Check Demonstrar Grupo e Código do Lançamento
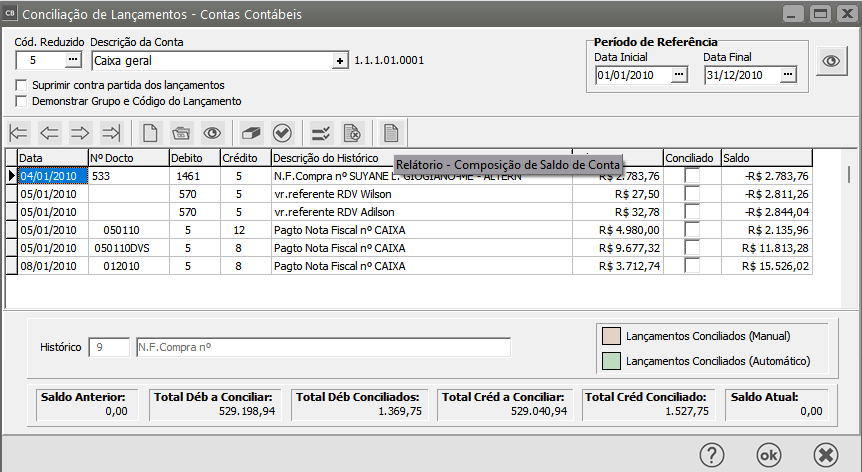Viewport: 862px width, 472px height. pyautogui.click(x=22, y=101)
